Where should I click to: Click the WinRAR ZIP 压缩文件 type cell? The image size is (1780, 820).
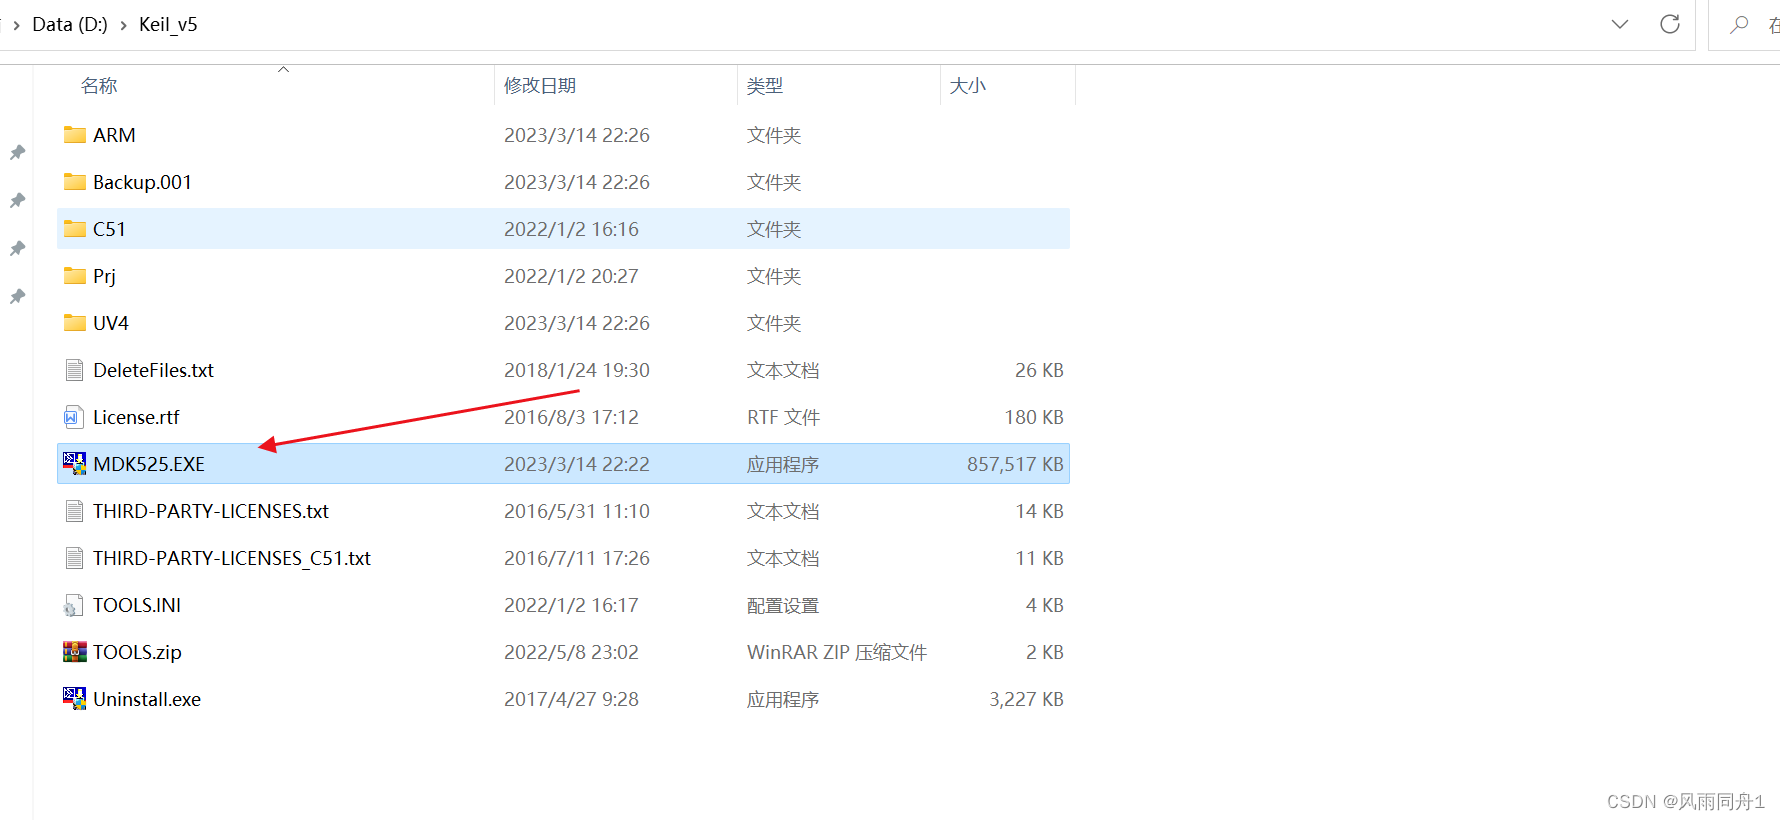(x=837, y=652)
